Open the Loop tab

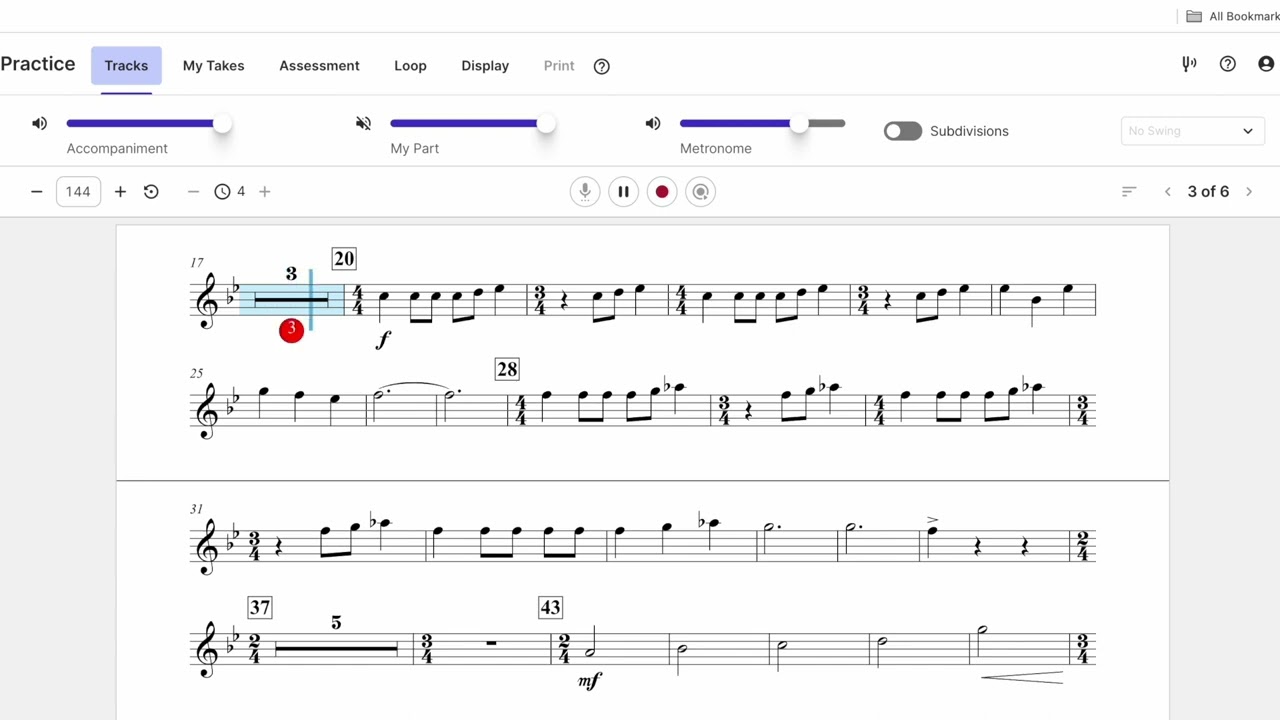(410, 66)
